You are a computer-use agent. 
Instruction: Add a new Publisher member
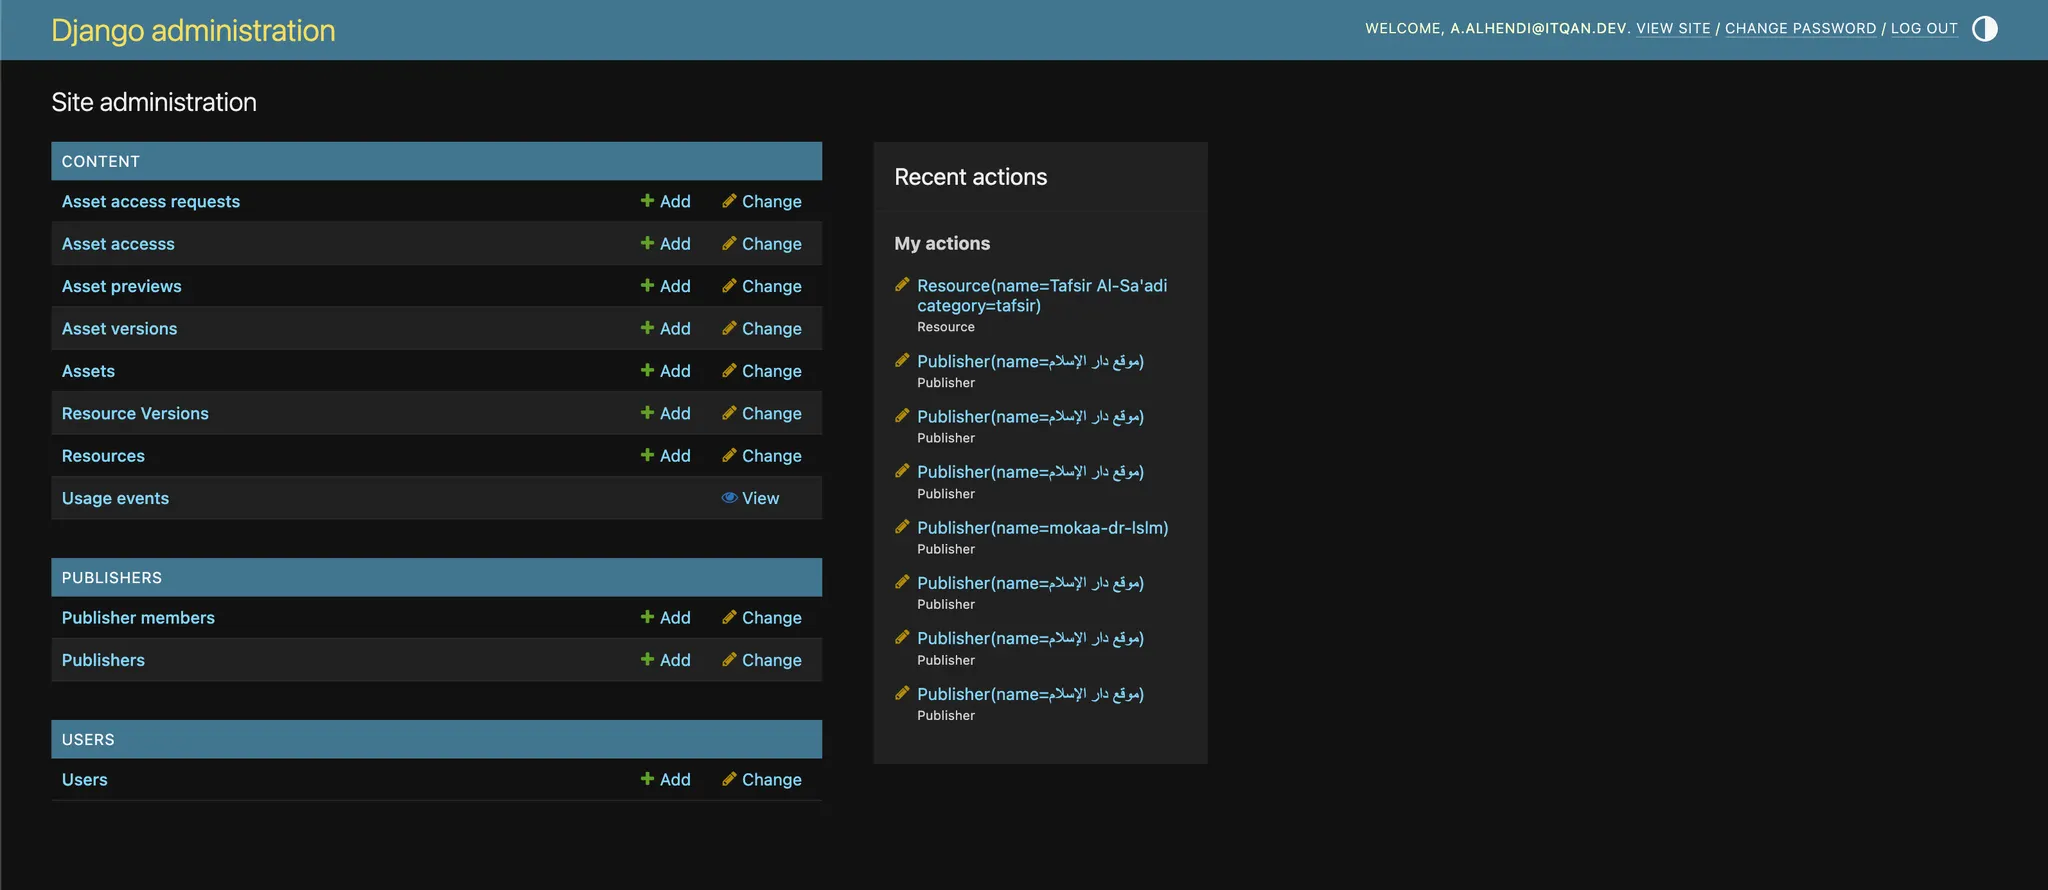pyautogui.click(x=666, y=618)
